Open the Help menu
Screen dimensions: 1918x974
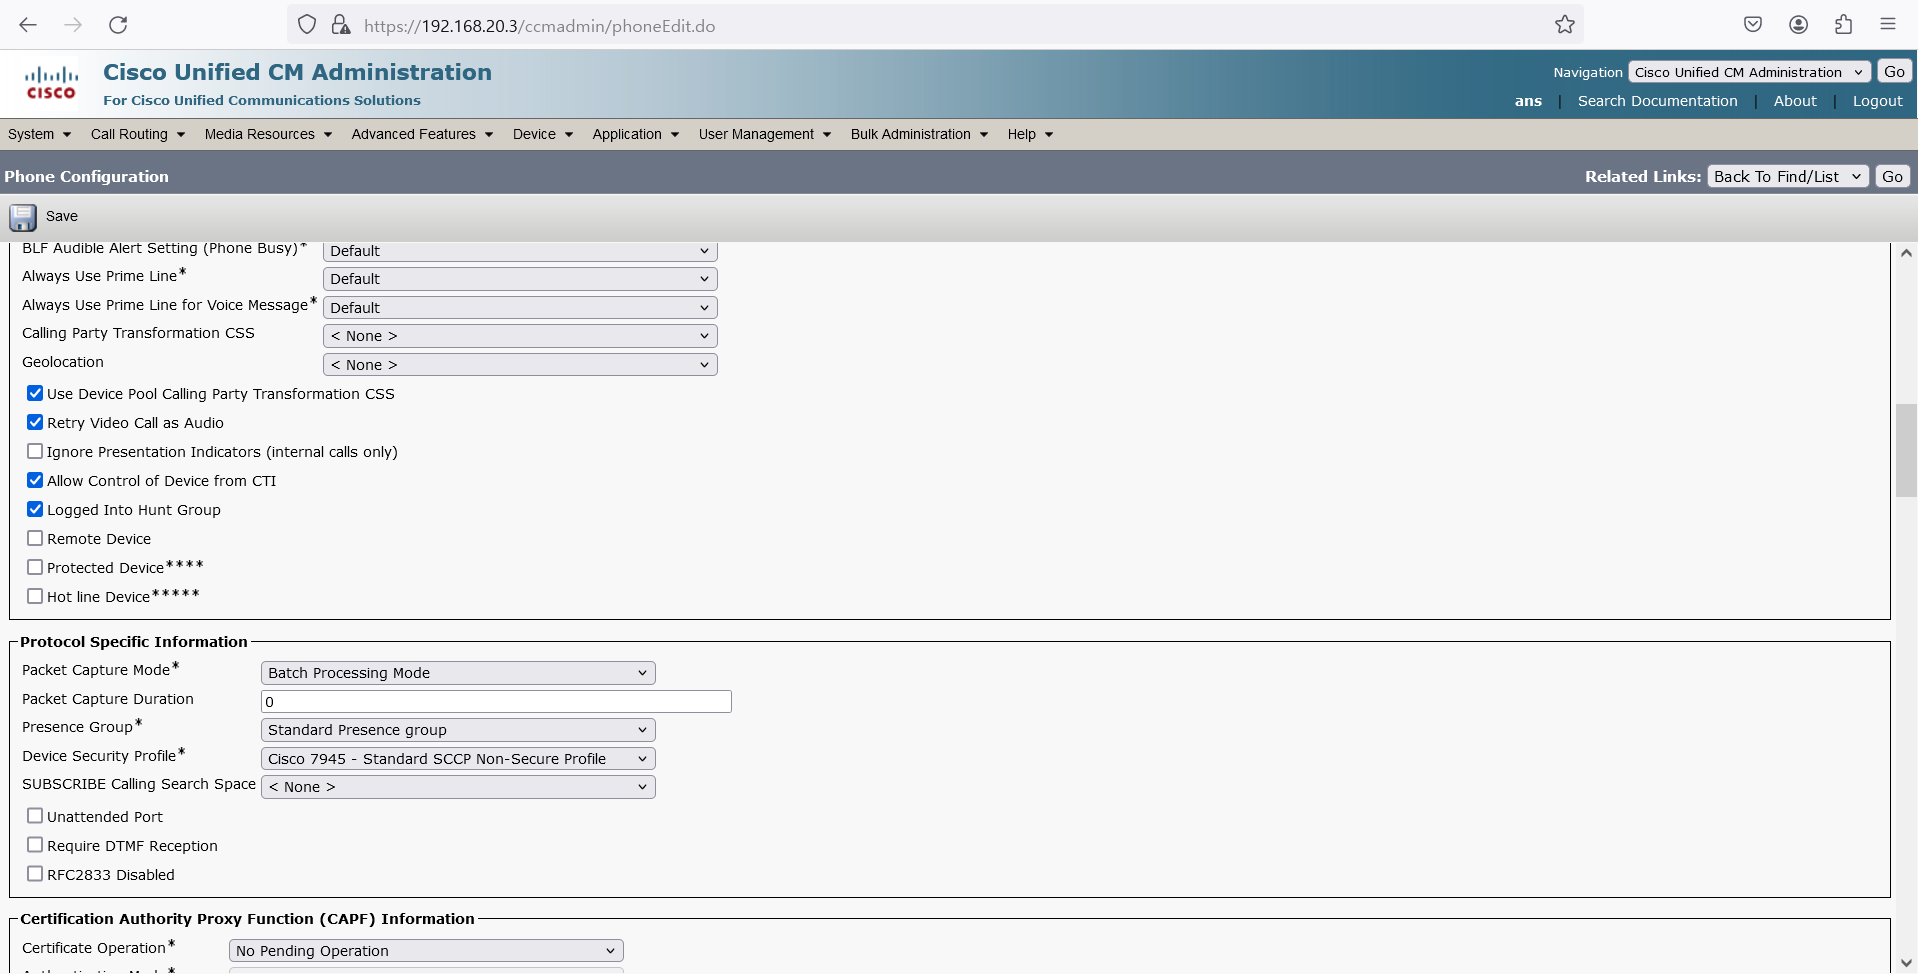pos(1030,134)
